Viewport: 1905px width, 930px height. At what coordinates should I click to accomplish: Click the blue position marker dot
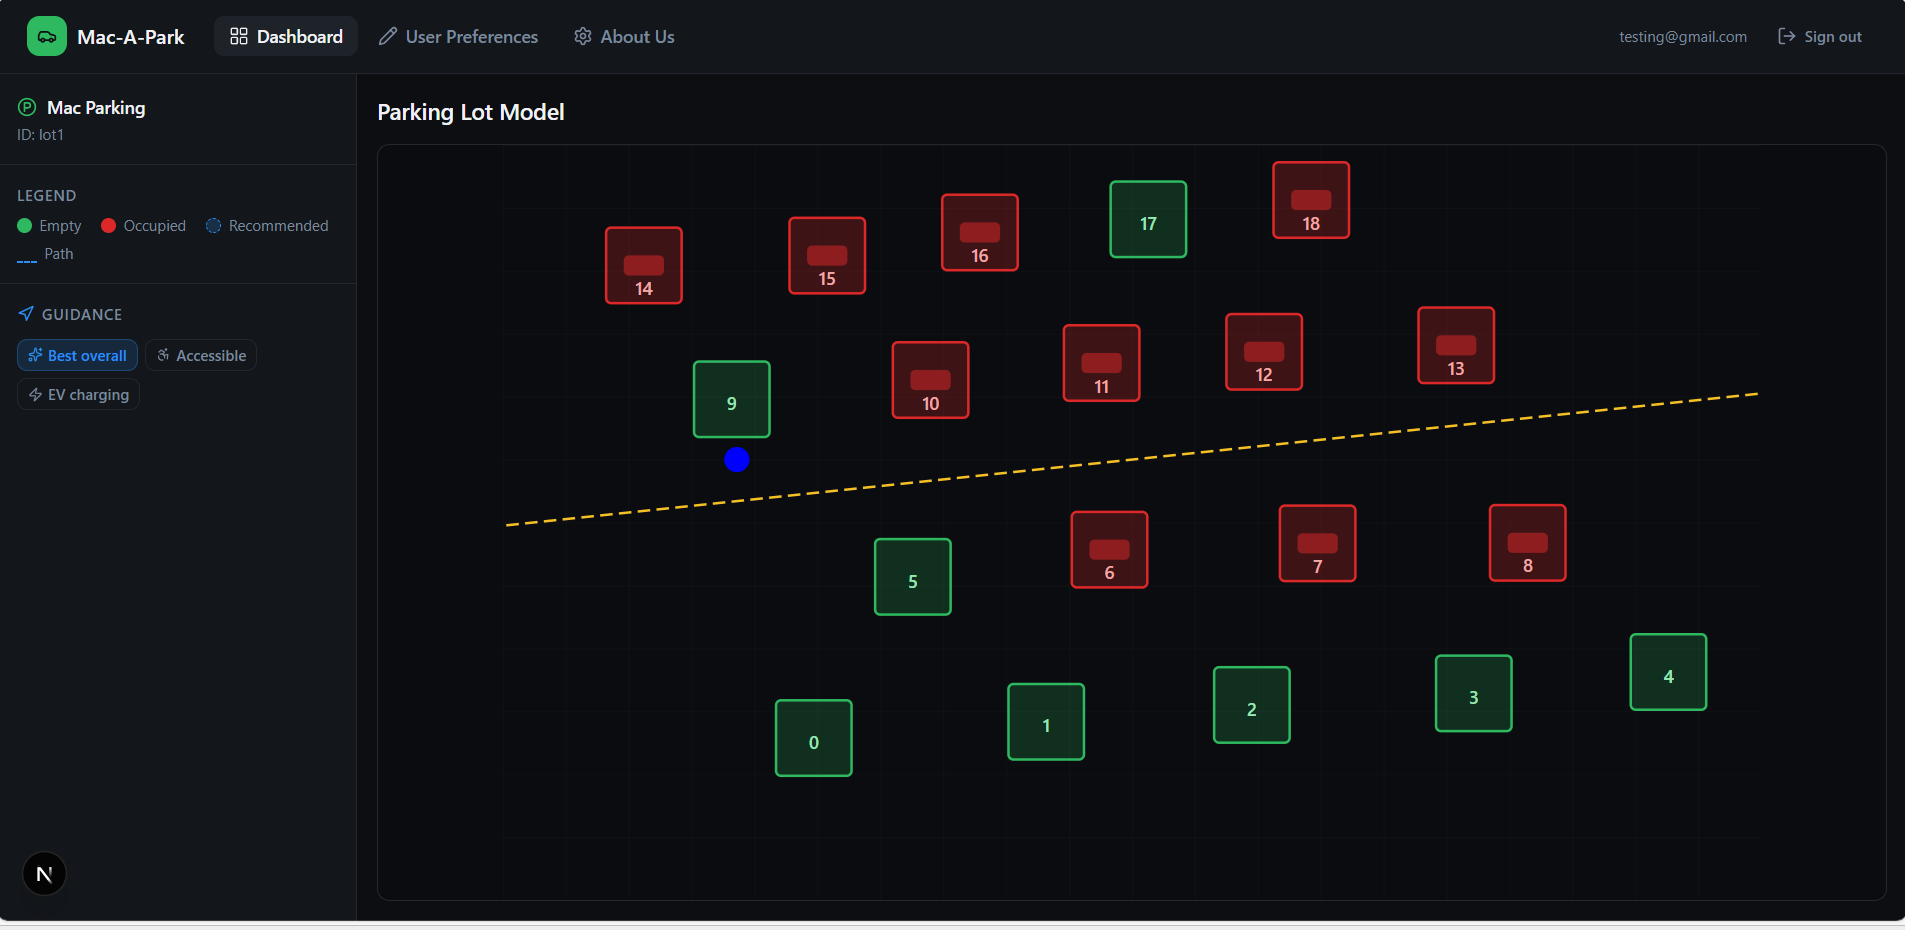point(737,459)
